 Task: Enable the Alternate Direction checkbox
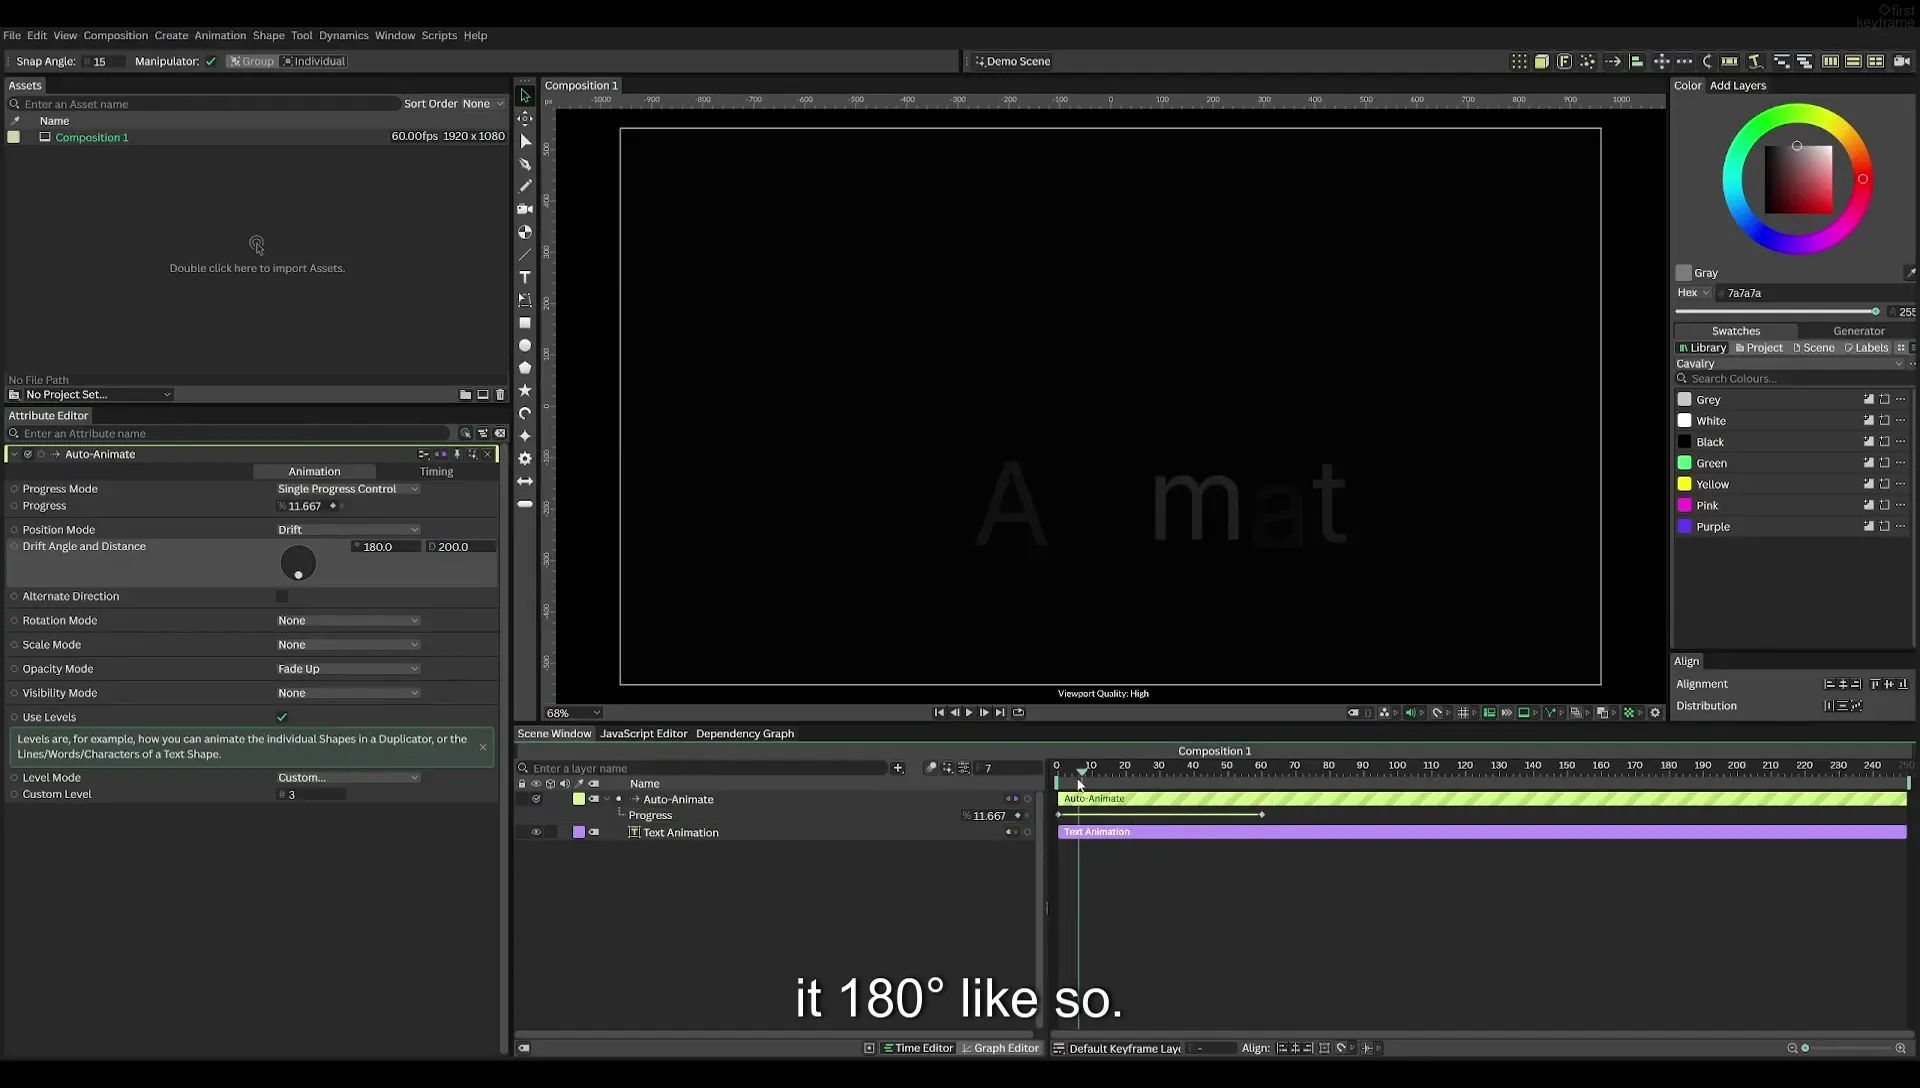[x=282, y=596]
